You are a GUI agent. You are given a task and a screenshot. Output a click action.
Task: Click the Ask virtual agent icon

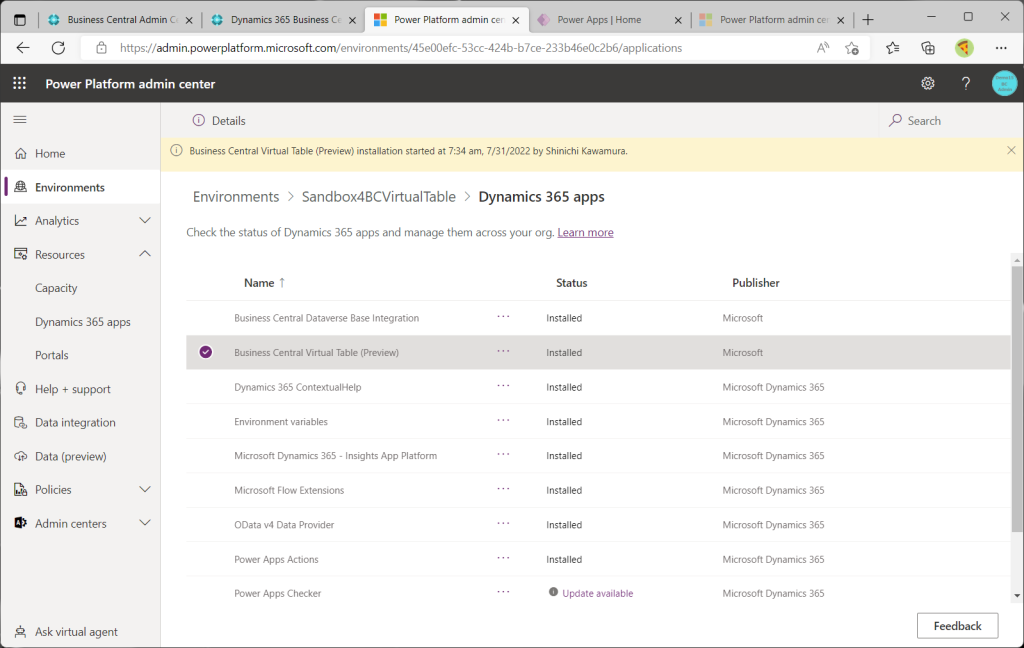point(21,632)
